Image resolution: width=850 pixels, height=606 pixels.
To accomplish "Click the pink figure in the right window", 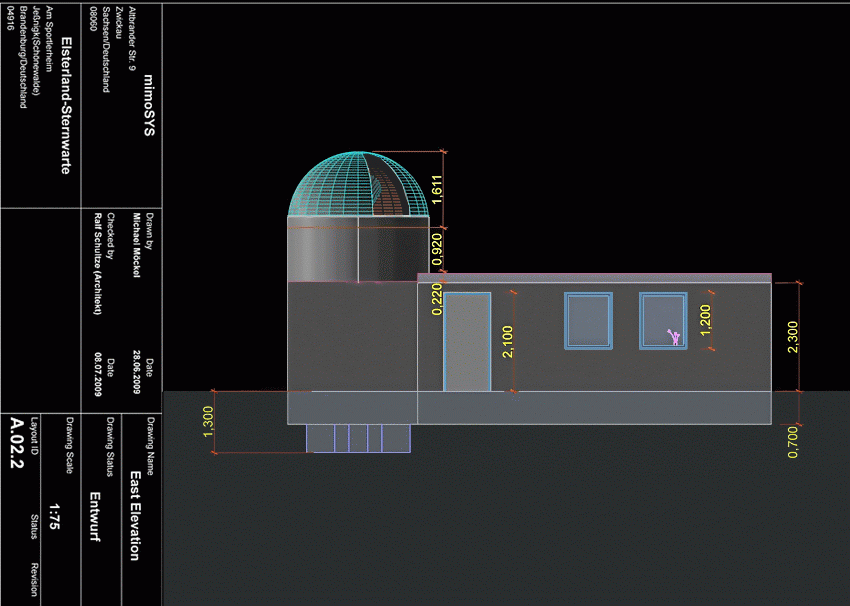I will pyautogui.click(x=675, y=337).
